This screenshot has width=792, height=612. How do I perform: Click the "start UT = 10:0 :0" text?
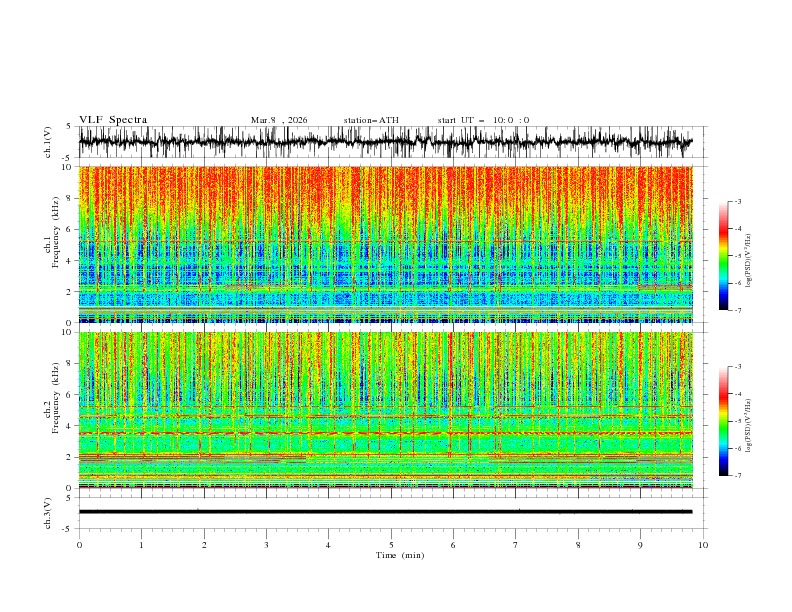(483, 120)
